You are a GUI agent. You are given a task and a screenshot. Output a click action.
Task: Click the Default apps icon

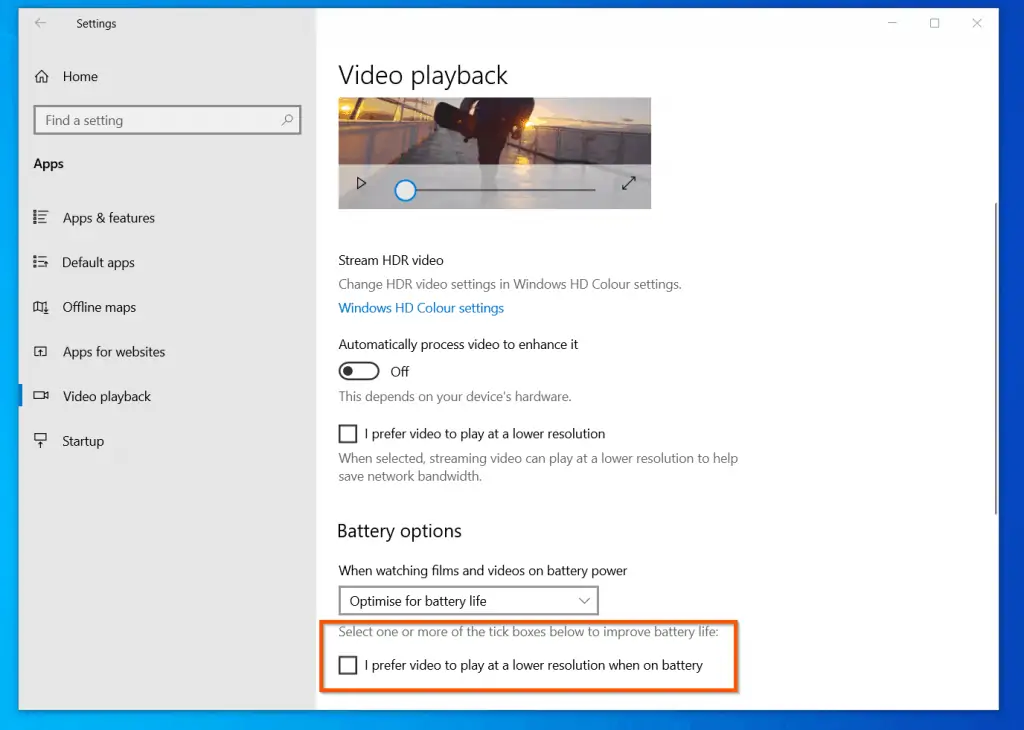pos(41,262)
